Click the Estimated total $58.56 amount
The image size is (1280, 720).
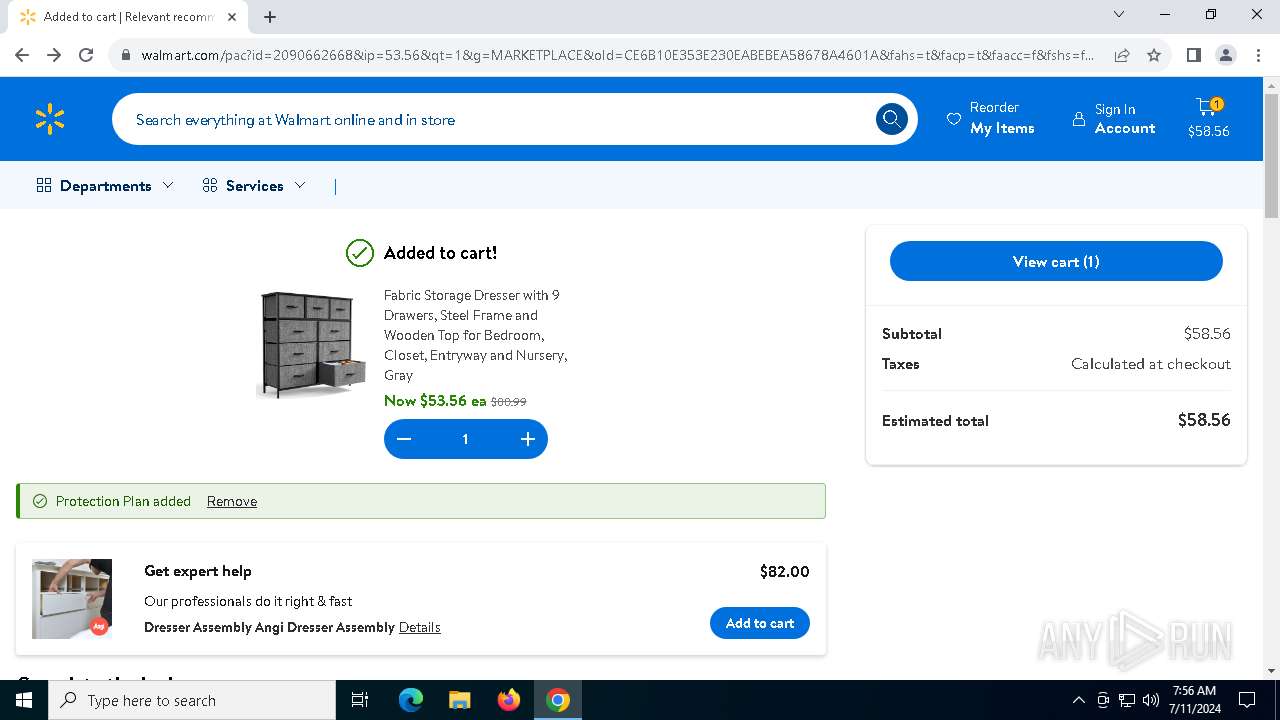coord(1204,420)
